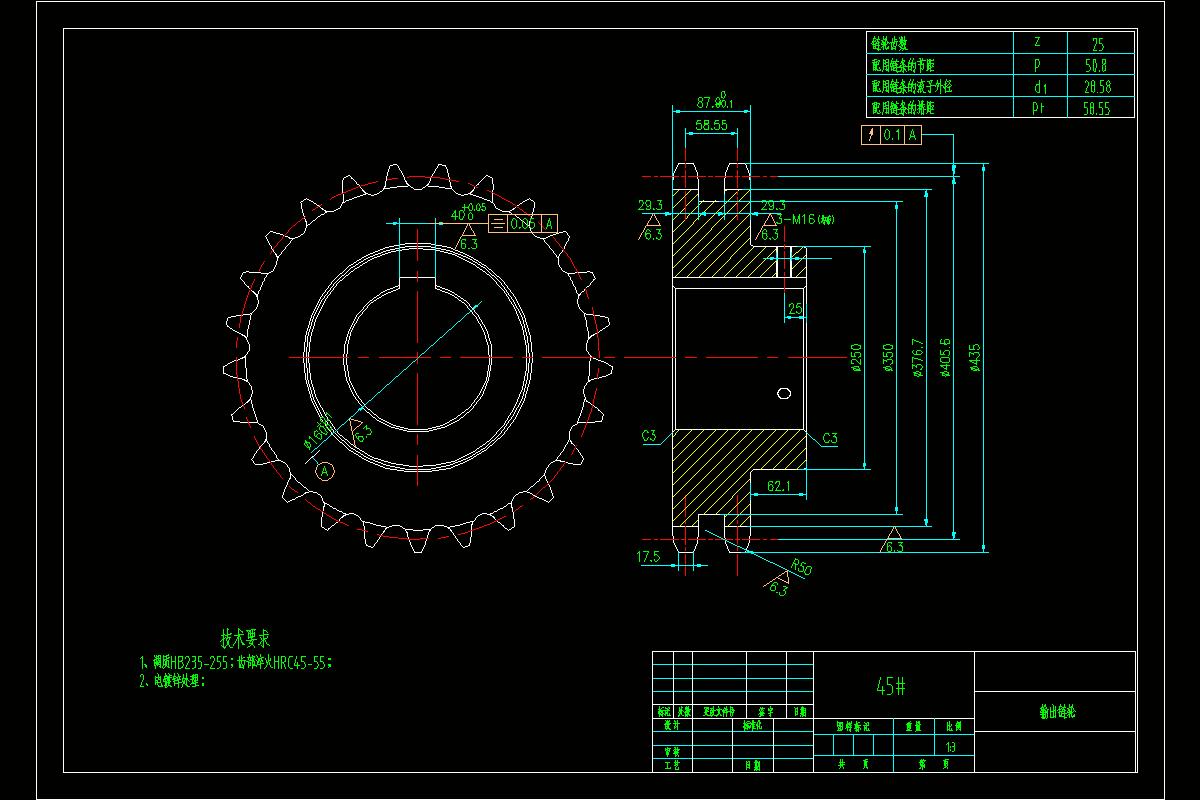1200x800 pixels.
Task: Select the ø405.6 diameter dimension
Action: click(946, 357)
